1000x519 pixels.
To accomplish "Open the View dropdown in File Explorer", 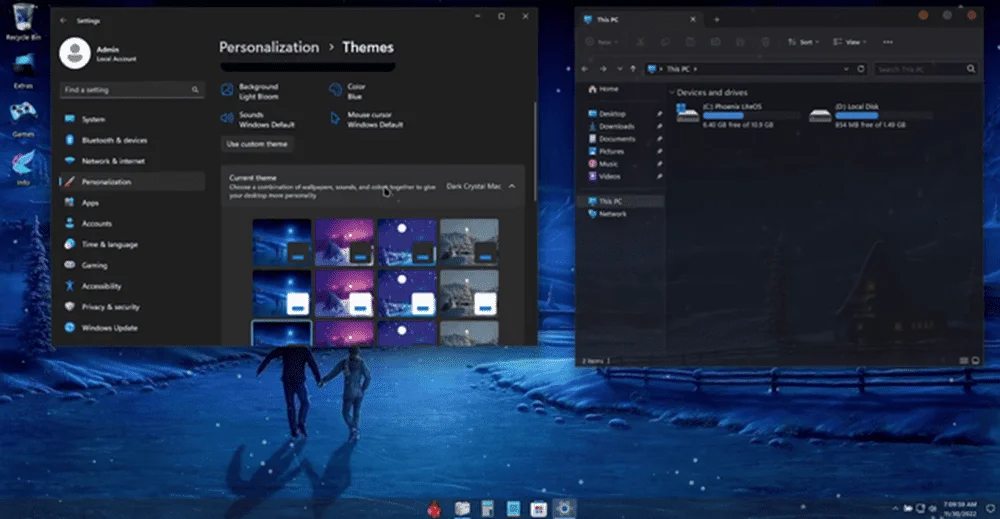I will tap(849, 42).
